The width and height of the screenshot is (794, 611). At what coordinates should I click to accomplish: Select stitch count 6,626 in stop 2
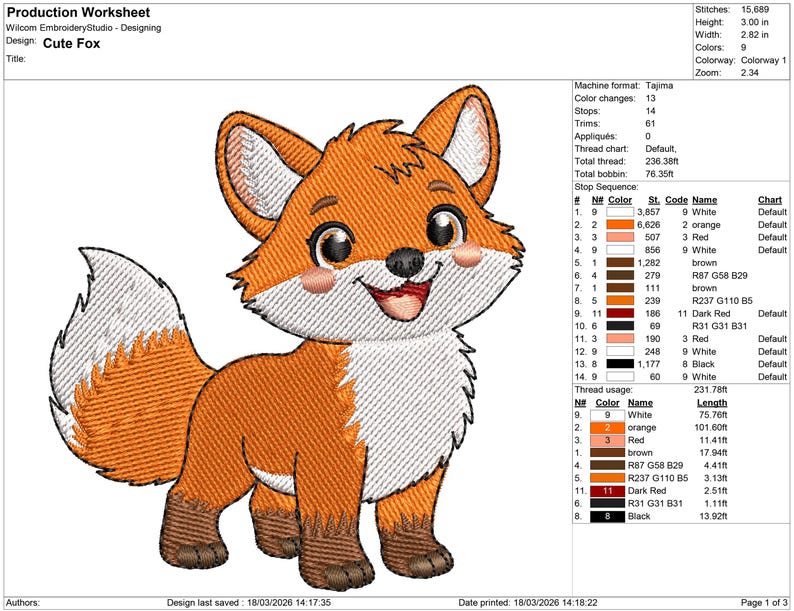click(649, 225)
